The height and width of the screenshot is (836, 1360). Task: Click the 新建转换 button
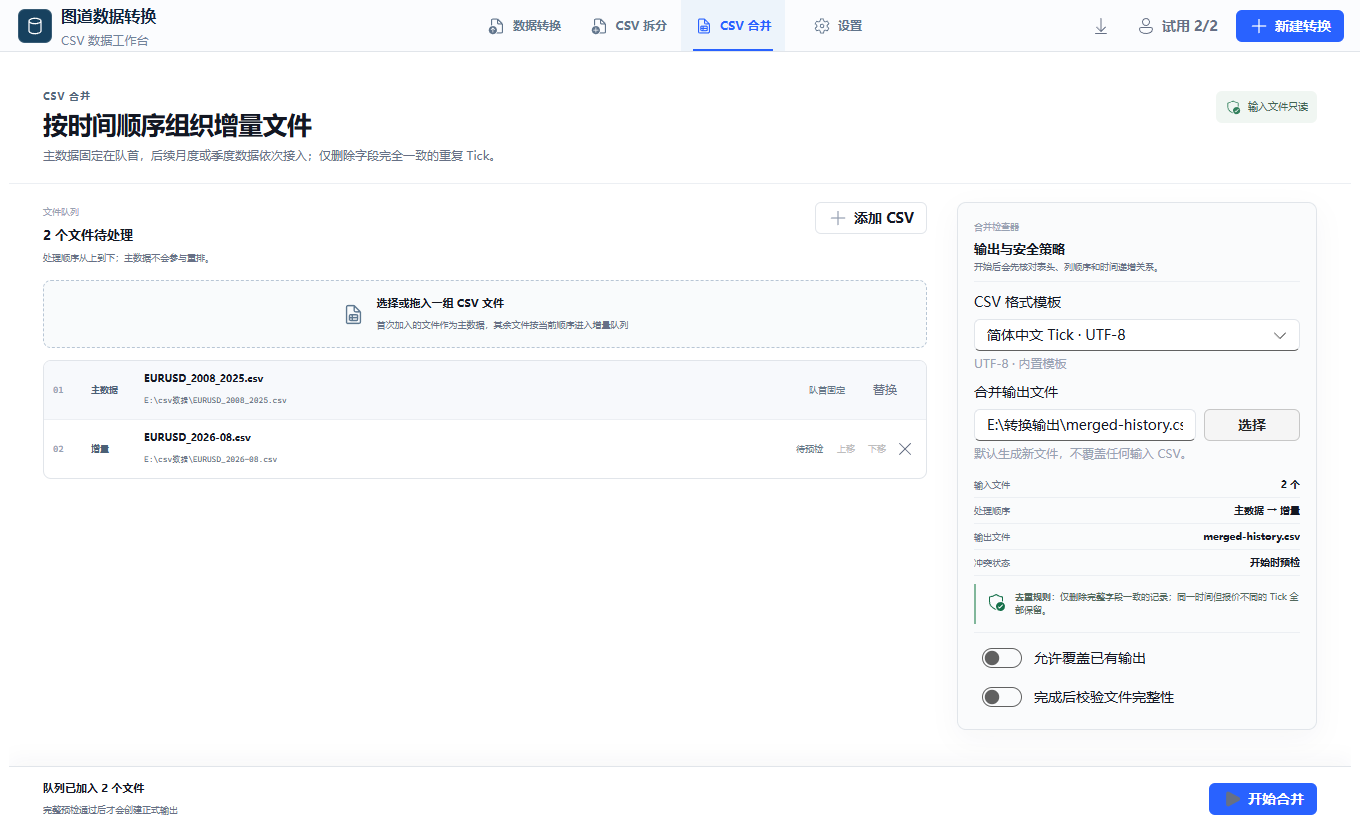point(1290,26)
